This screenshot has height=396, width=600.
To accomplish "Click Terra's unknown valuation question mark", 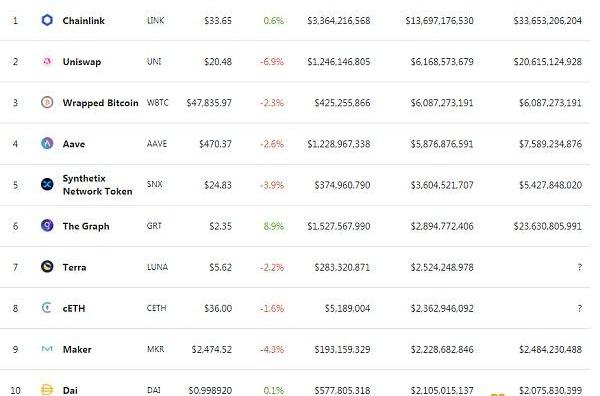I will pyautogui.click(x=580, y=267).
